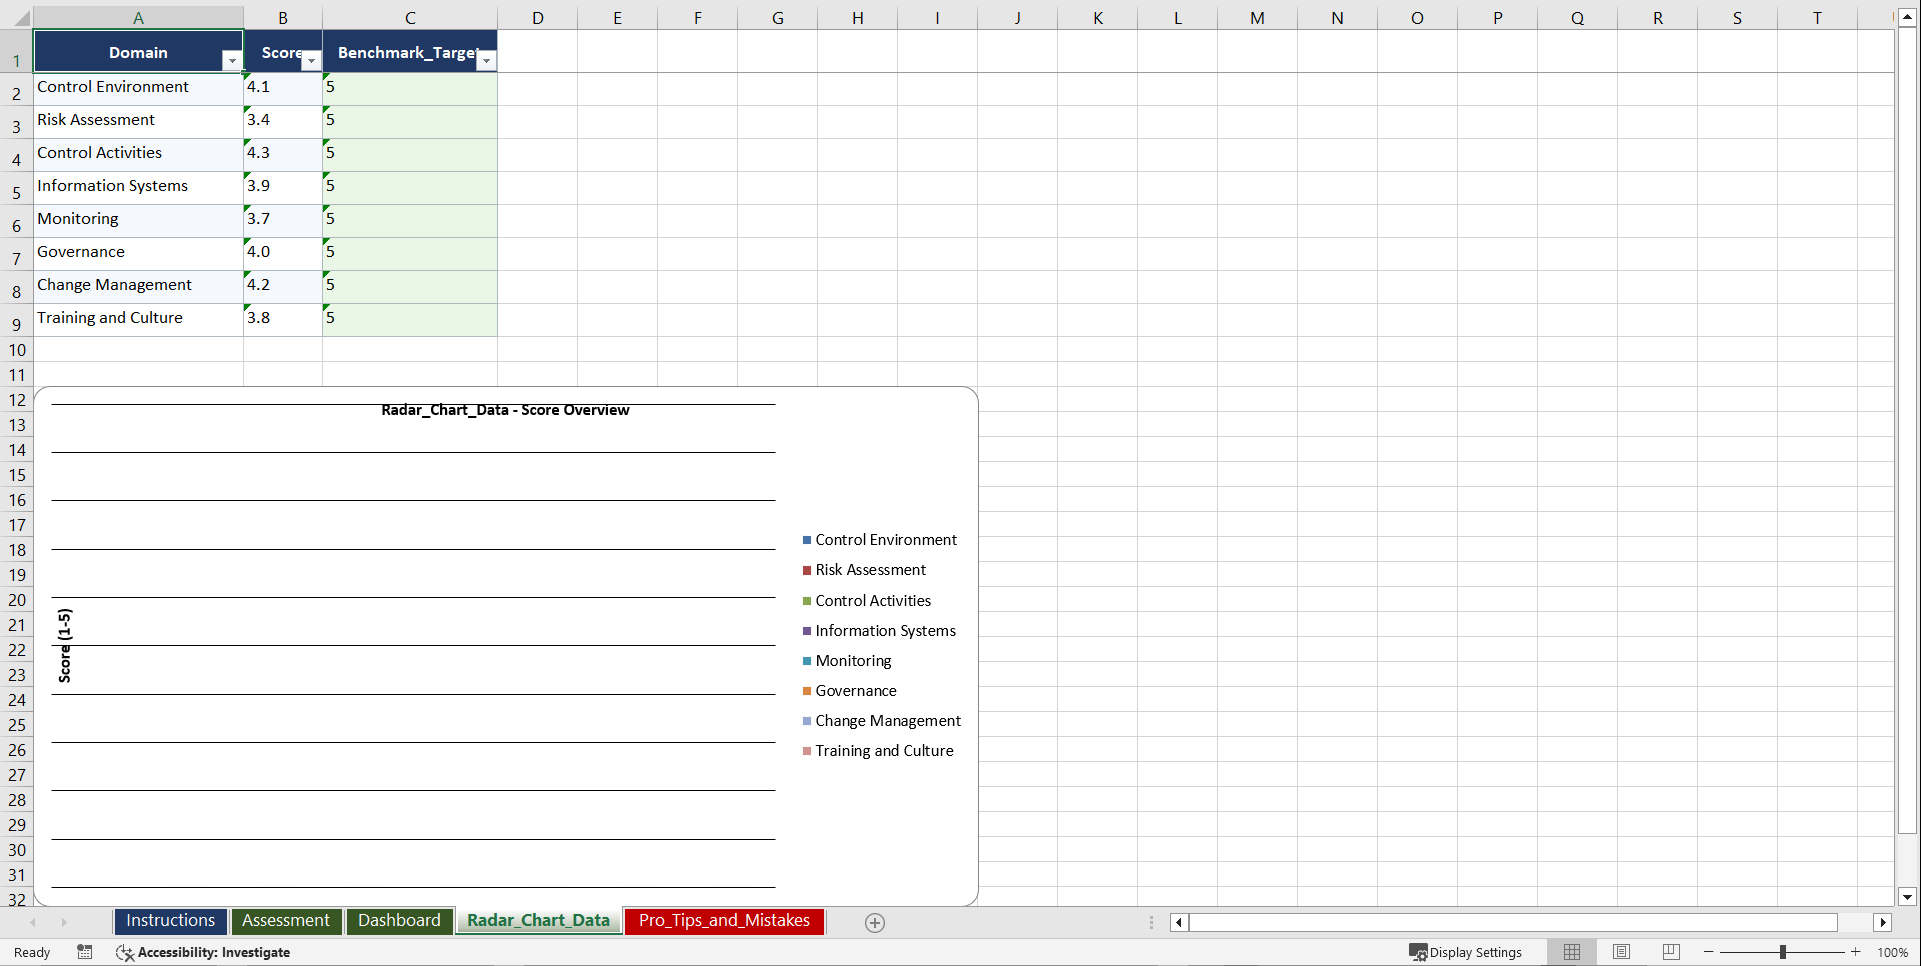Zoom in with the plus icon
Screen dimensions: 1921x966
[1855, 952]
